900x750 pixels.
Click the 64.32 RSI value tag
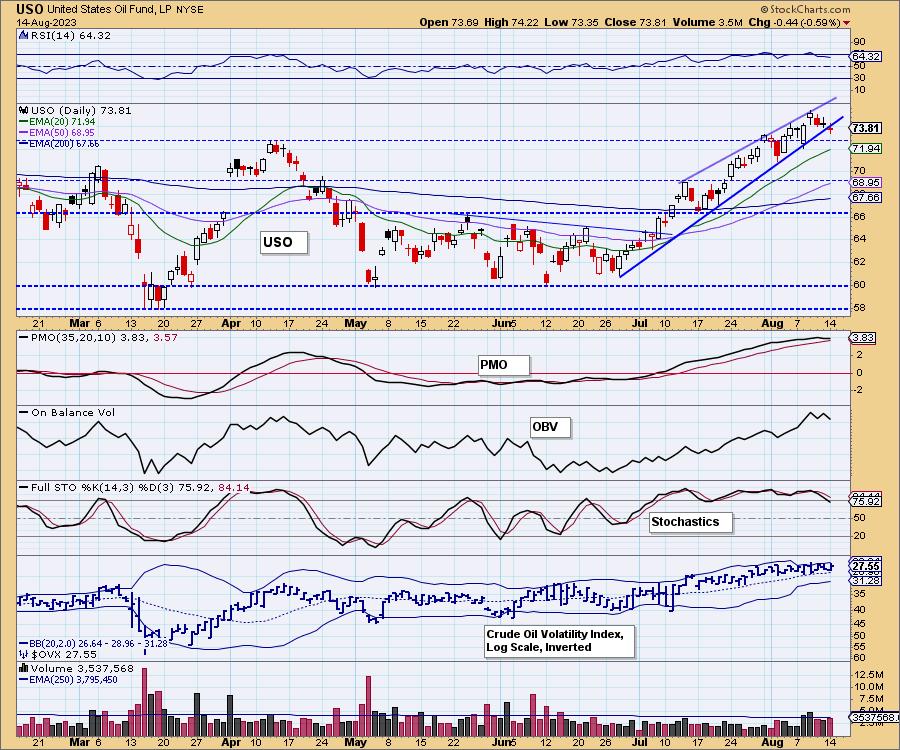866,56
